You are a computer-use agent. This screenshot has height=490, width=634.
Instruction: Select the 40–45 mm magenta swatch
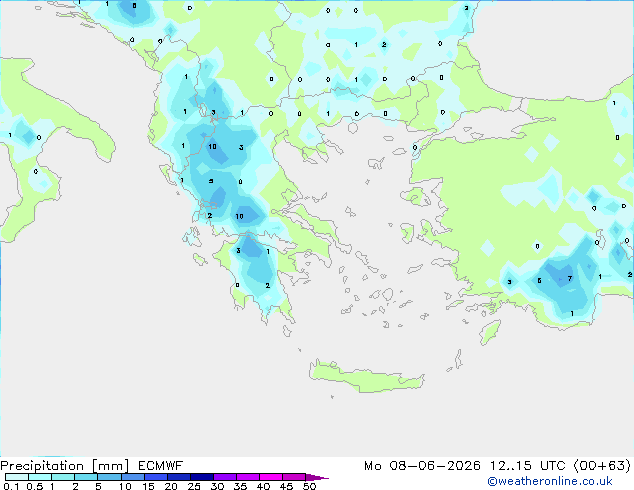[271, 477]
